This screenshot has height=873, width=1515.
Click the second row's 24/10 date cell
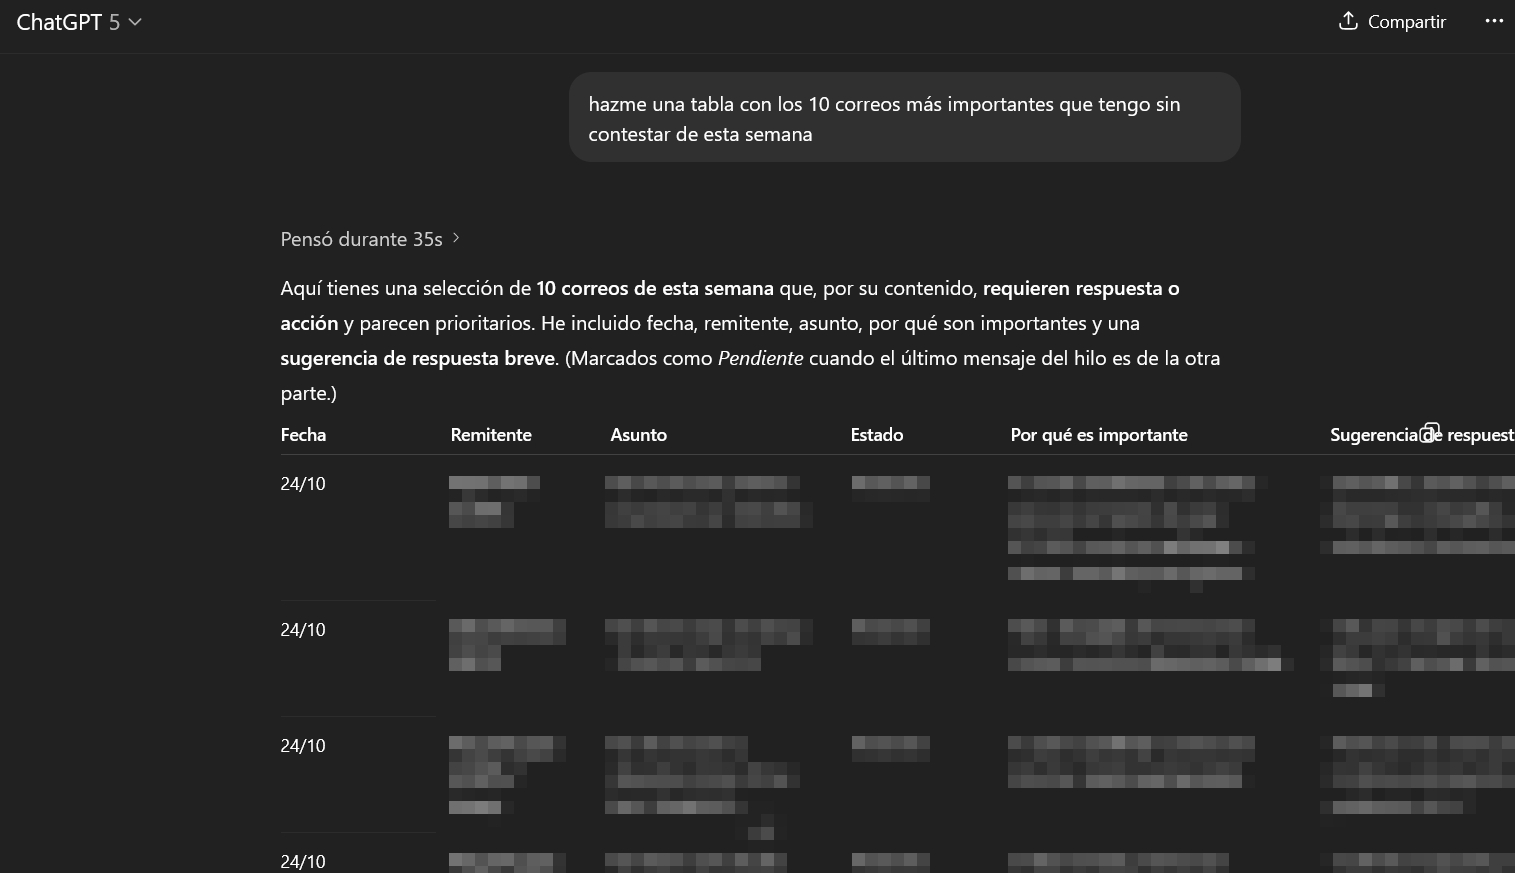[303, 630]
